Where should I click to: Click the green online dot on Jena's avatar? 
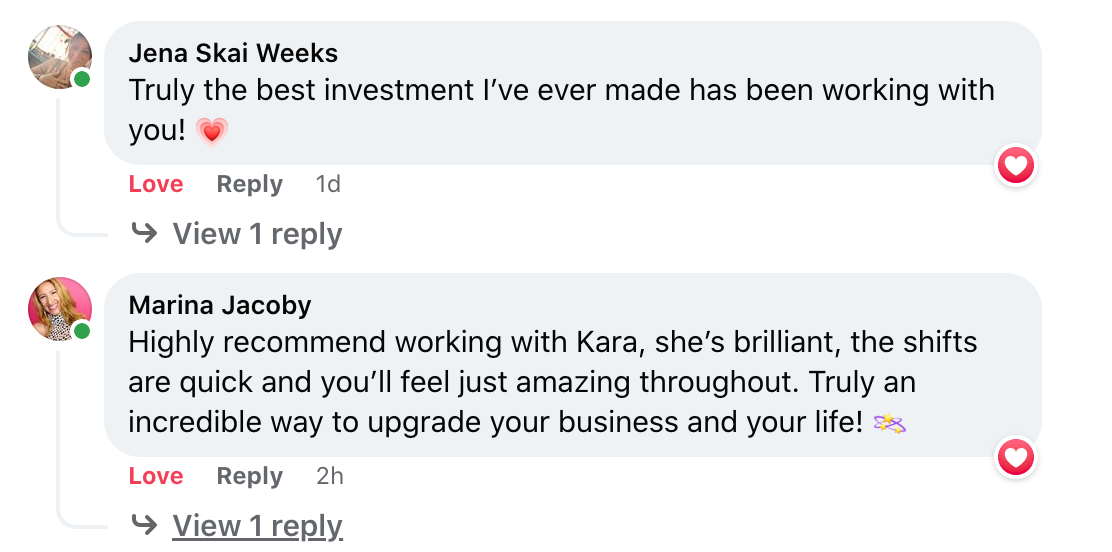coord(82,79)
